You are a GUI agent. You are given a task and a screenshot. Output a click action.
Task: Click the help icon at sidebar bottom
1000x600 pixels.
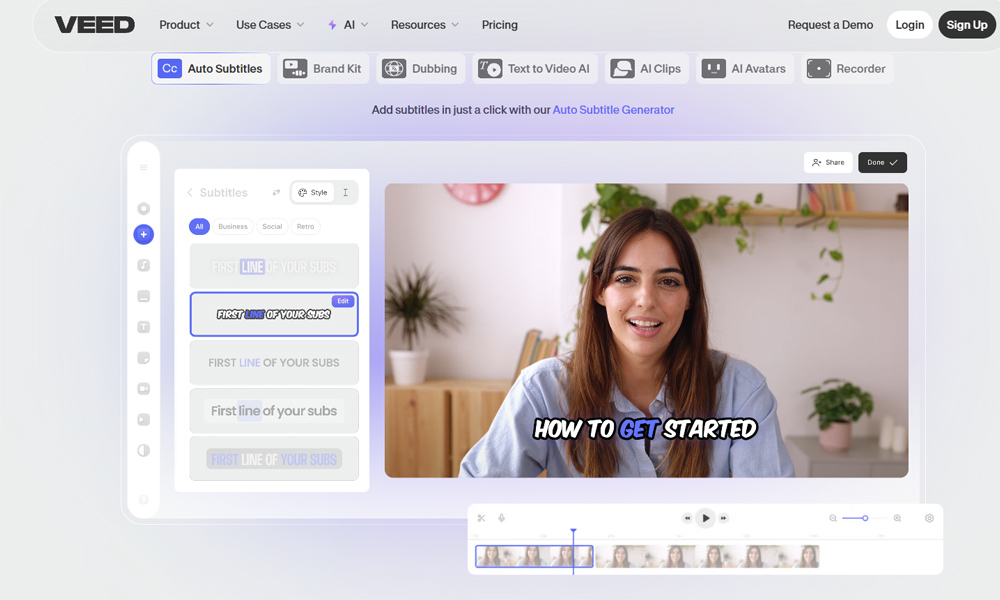pyautogui.click(x=143, y=500)
